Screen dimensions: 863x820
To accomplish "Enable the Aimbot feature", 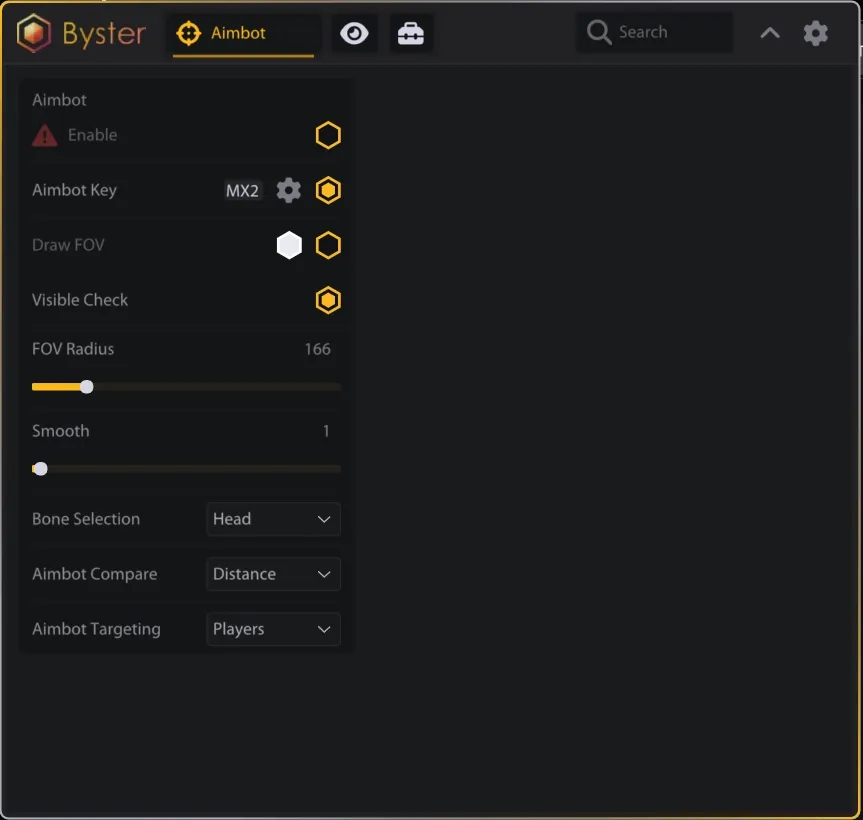I will click(x=328, y=134).
